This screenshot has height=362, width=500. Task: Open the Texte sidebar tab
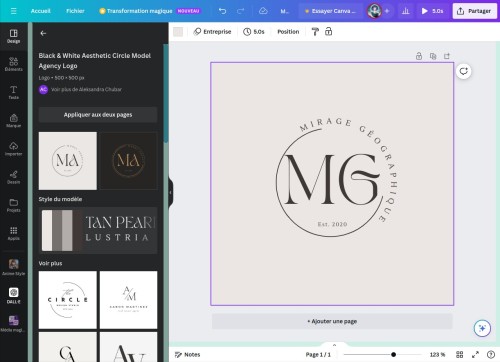tap(14, 92)
